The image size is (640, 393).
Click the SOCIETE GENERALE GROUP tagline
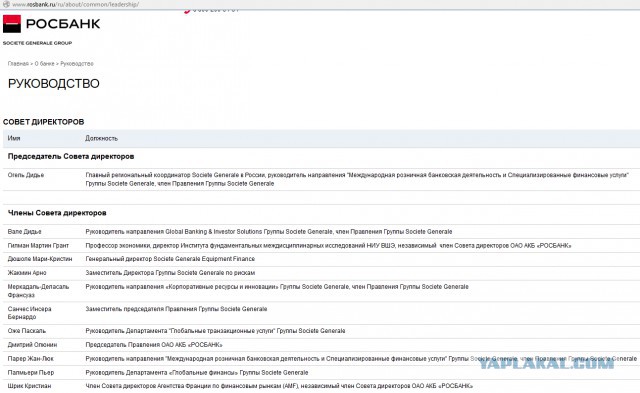(x=37, y=43)
